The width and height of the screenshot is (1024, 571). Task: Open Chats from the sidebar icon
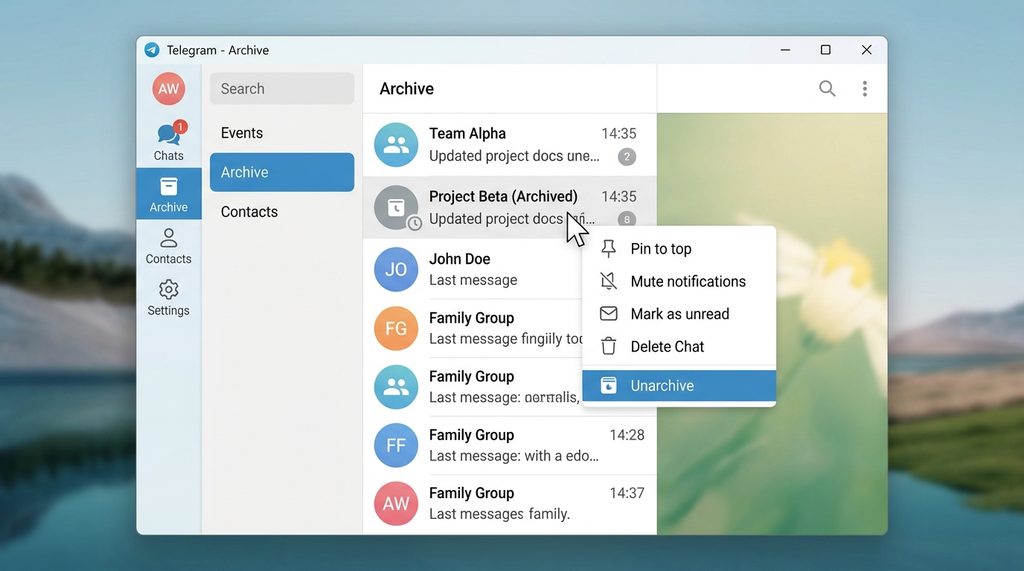168,136
